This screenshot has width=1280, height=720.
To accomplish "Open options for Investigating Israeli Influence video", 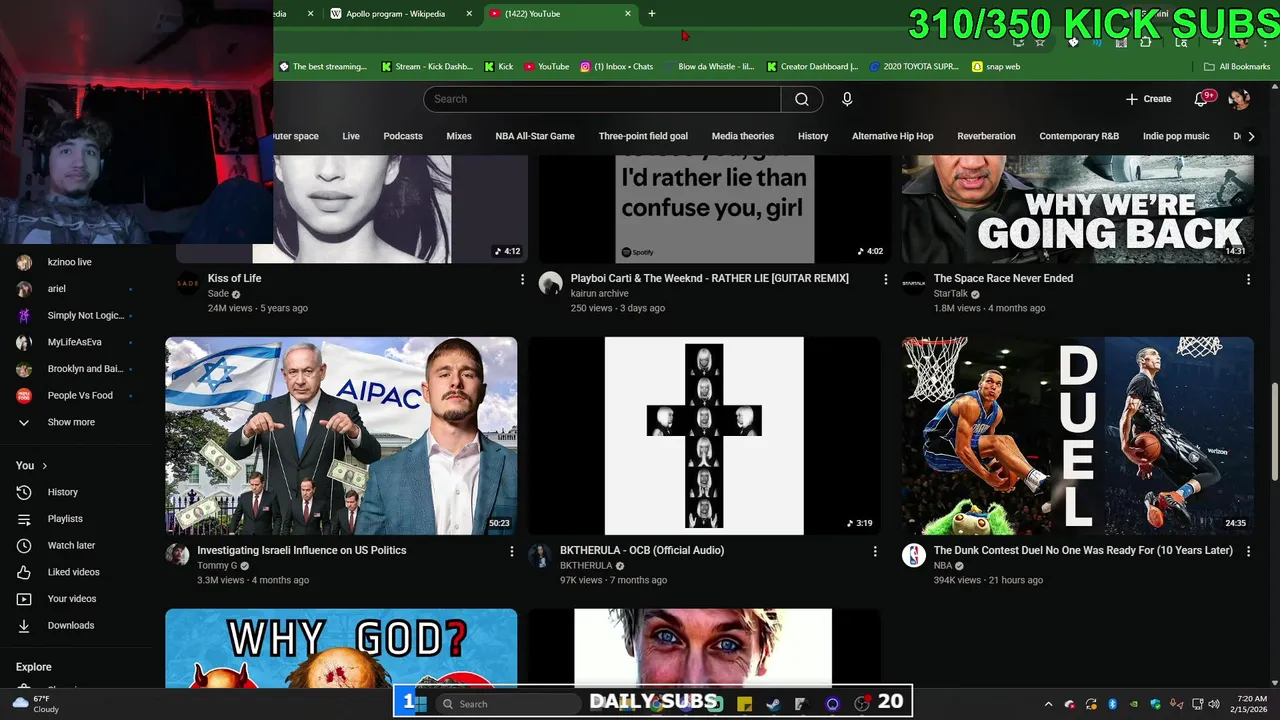I will (512, 551).
